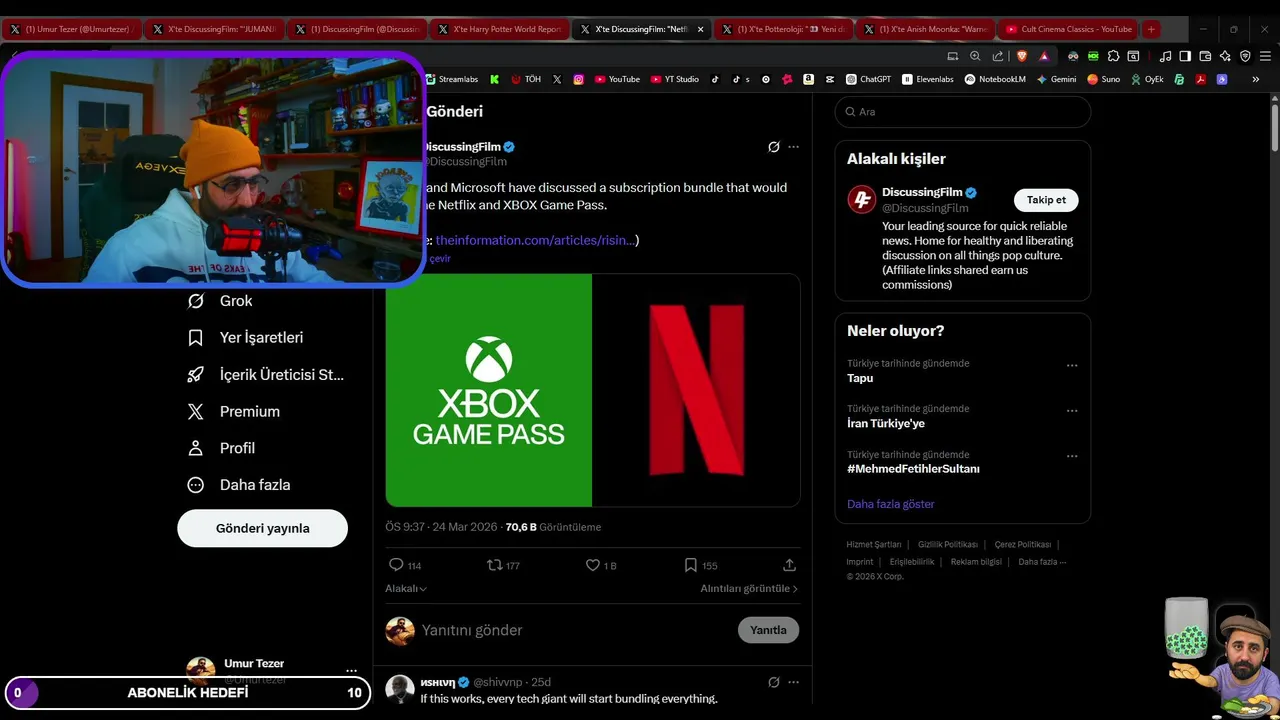
Task: Click the Tapu trending topic
Action: click(860, 378)
